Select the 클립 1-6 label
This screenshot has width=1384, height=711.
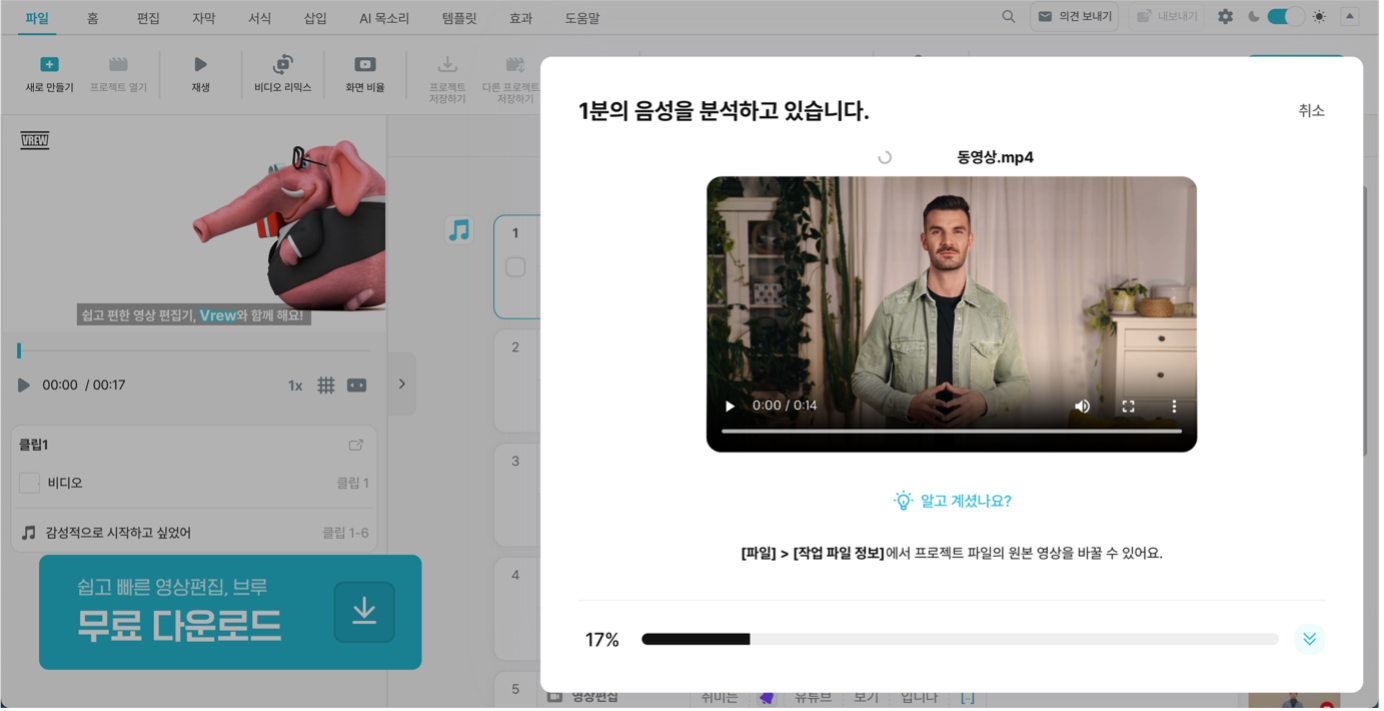click(345, 533)
